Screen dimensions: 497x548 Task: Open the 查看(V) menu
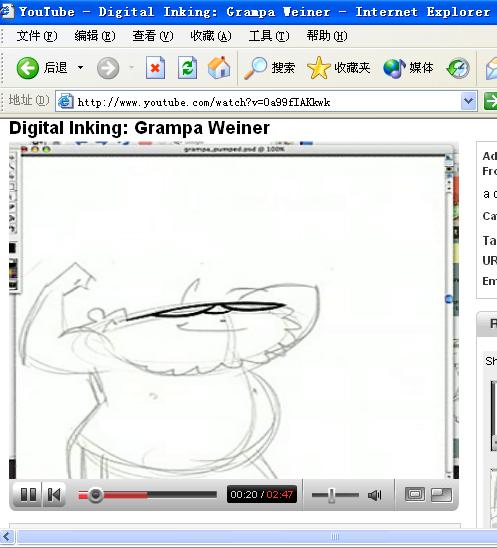[x=152, y=36]
